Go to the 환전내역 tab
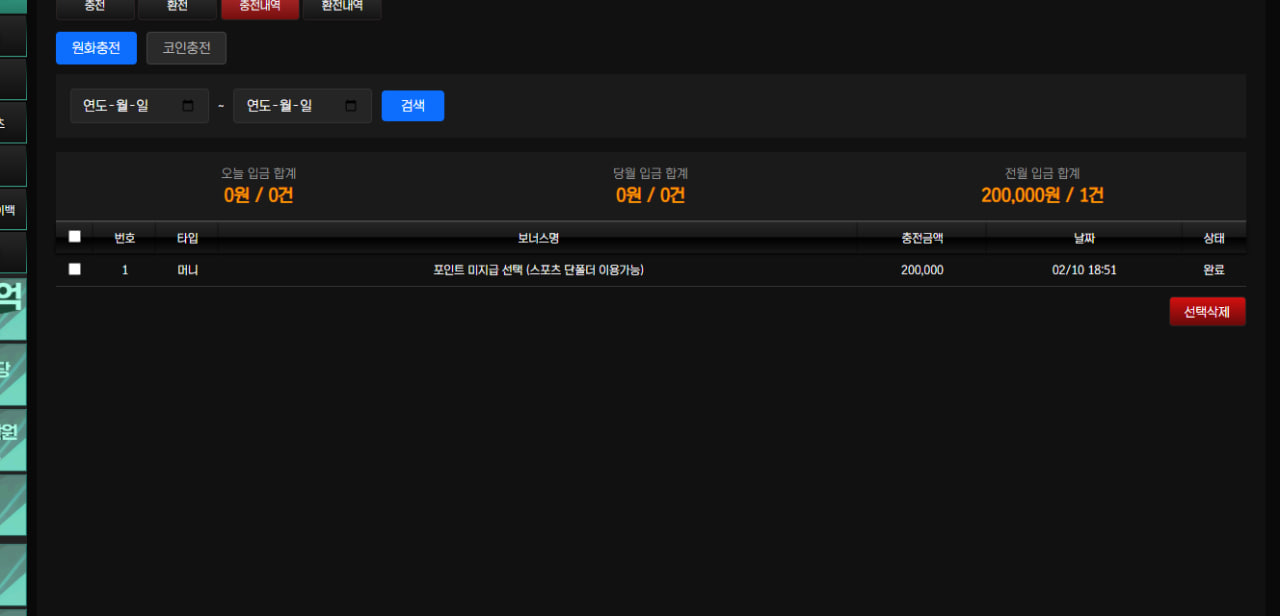The image size is (1280, 616). [342, 7]
